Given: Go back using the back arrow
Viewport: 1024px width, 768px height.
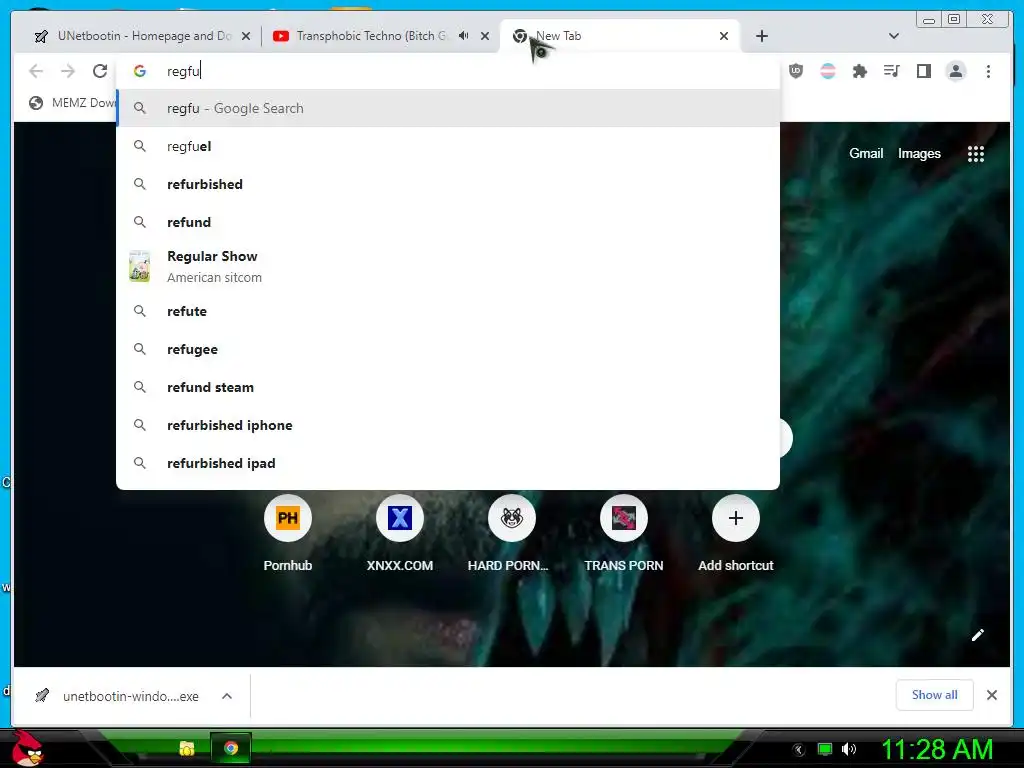Looking at the screenshot, I should click(36, 71).
